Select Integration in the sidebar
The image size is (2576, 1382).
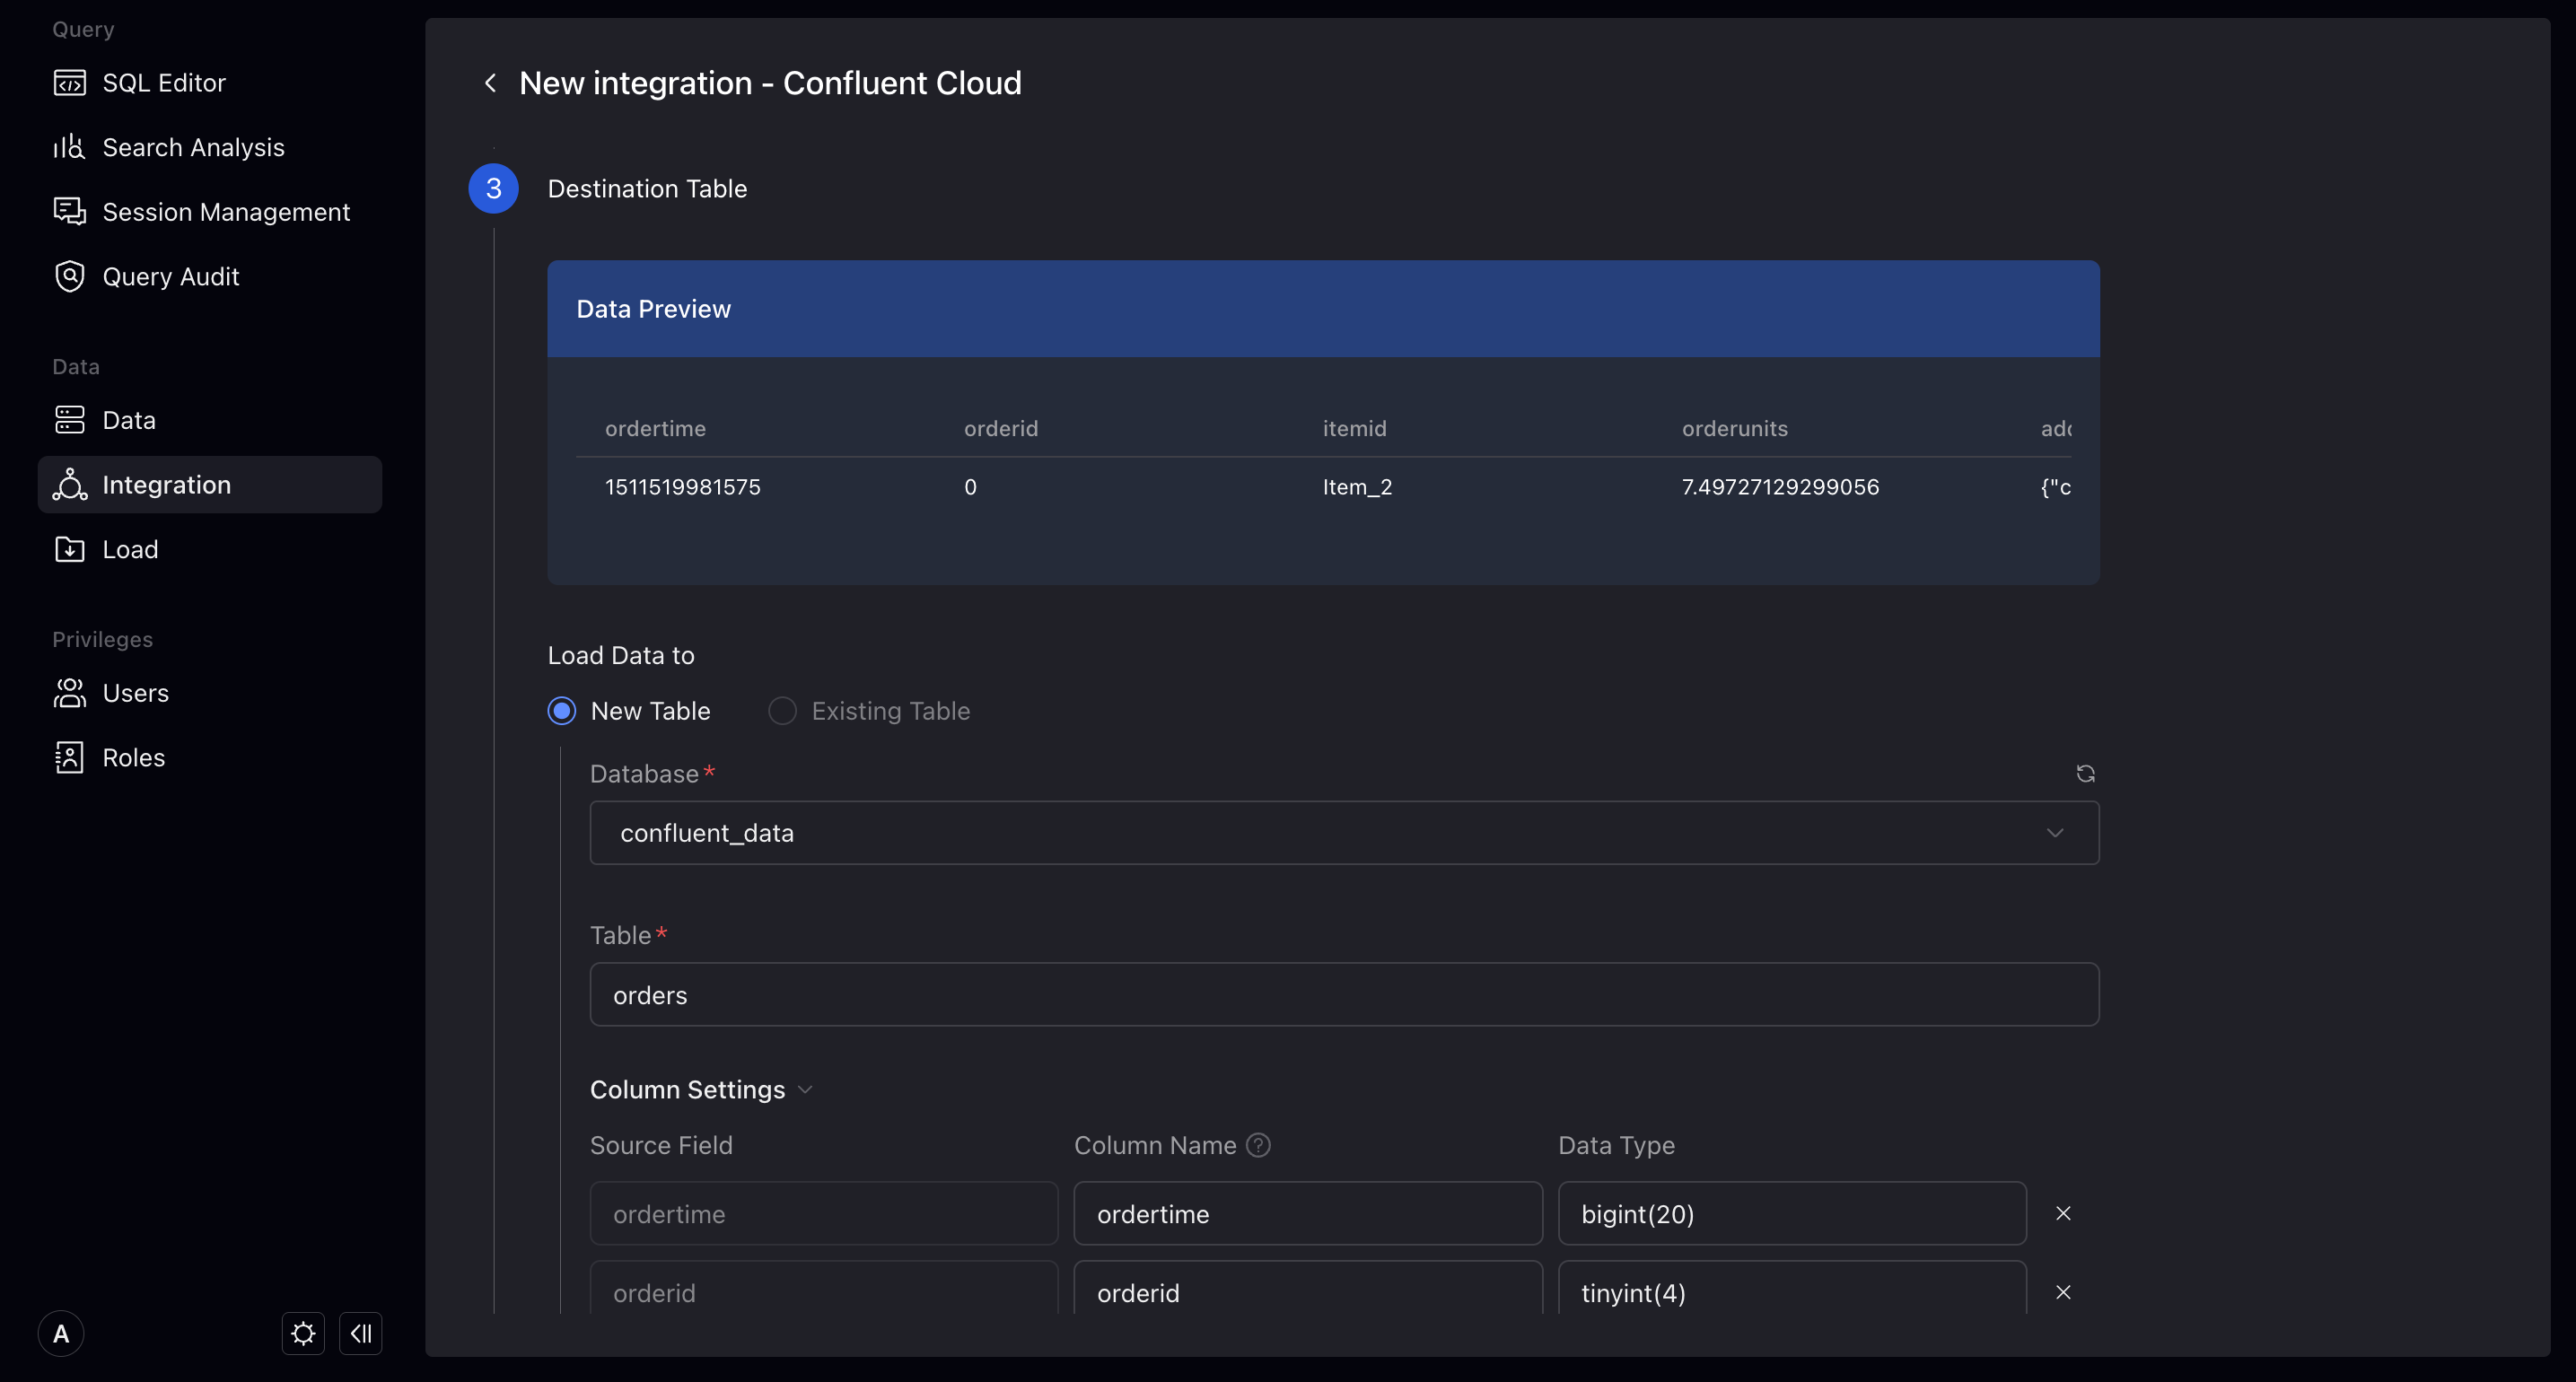[166, 484]
